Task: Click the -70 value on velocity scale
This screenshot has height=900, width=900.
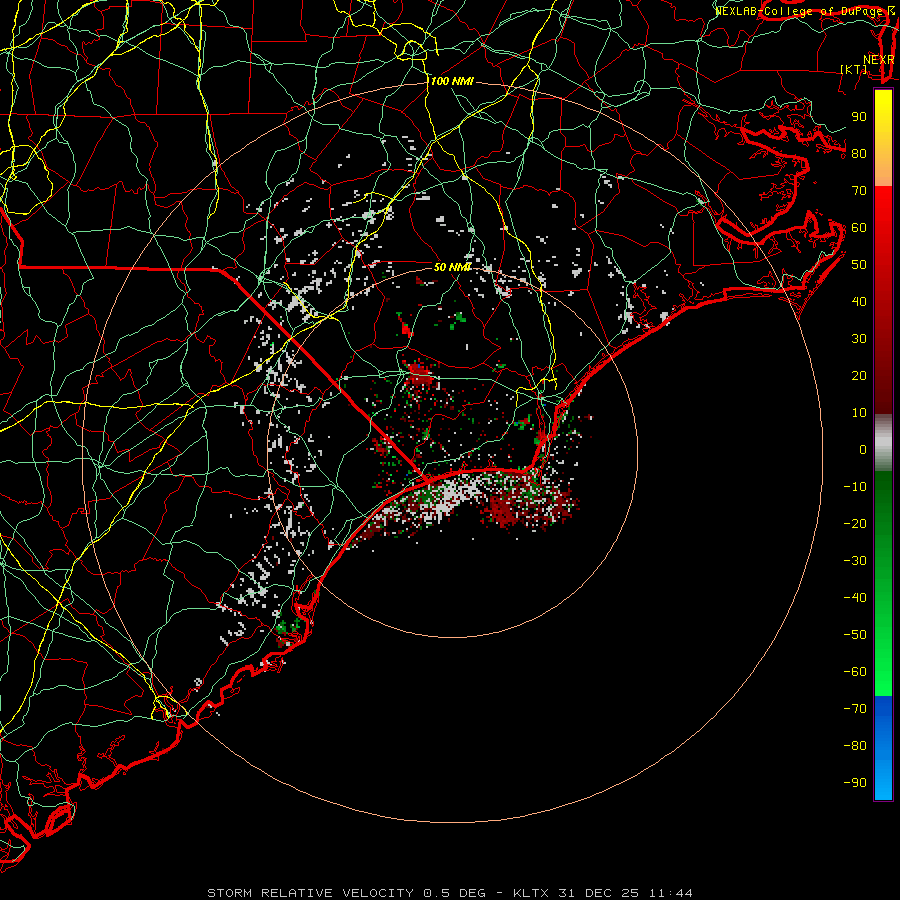Action: [x=855, y=708]
